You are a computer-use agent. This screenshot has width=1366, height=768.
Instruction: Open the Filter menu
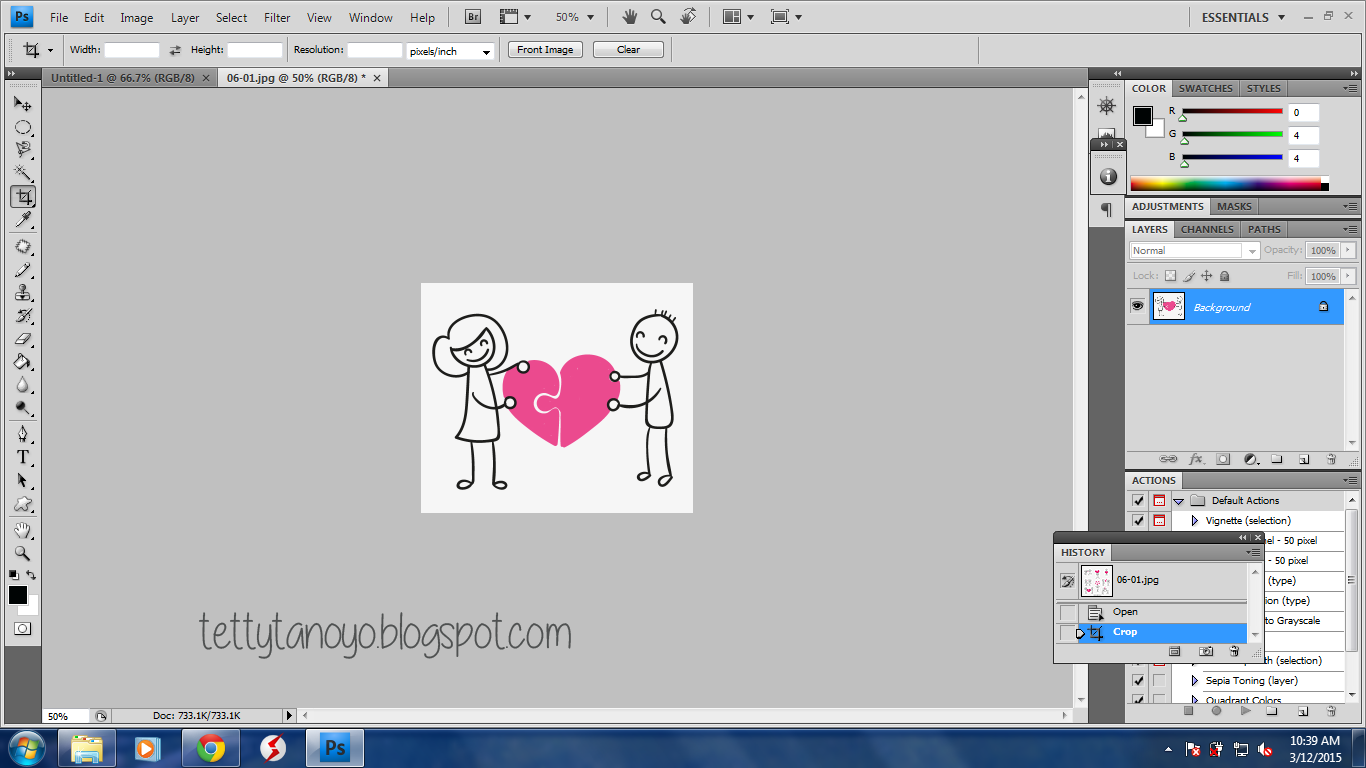pos(277,17)
